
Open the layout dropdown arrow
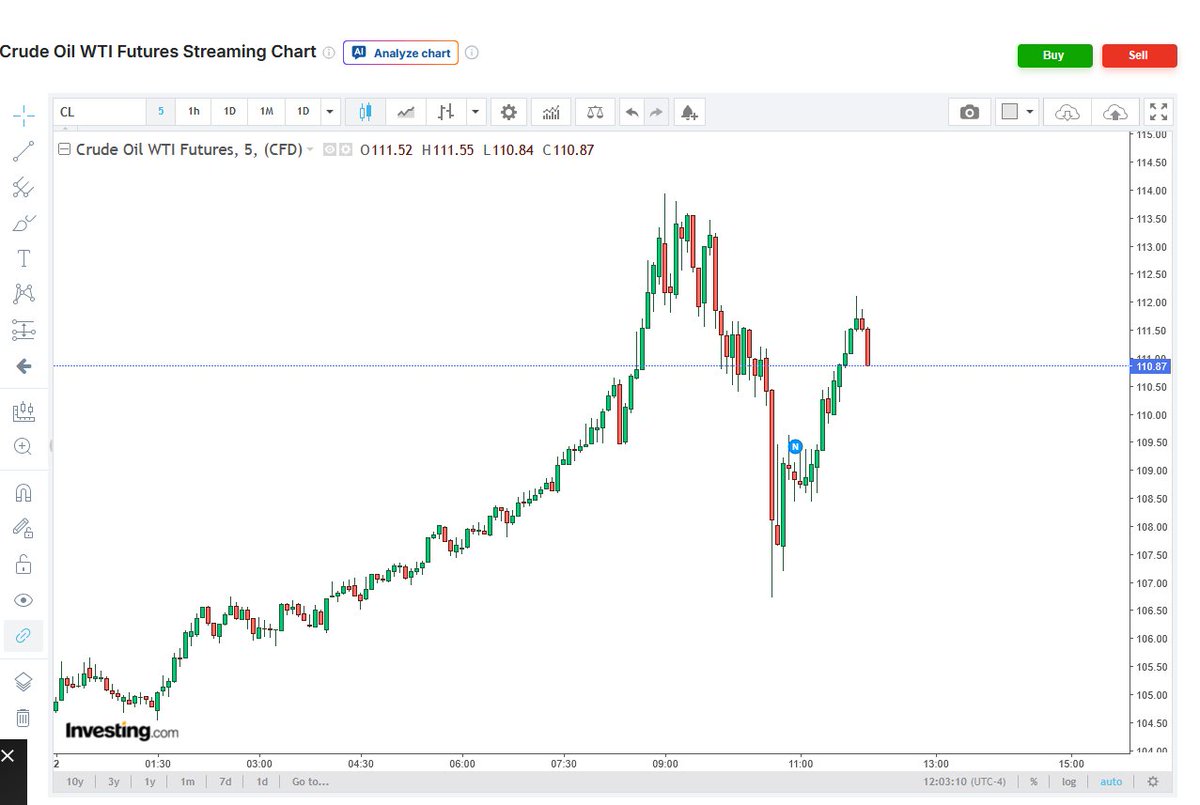pos(1030,112)
